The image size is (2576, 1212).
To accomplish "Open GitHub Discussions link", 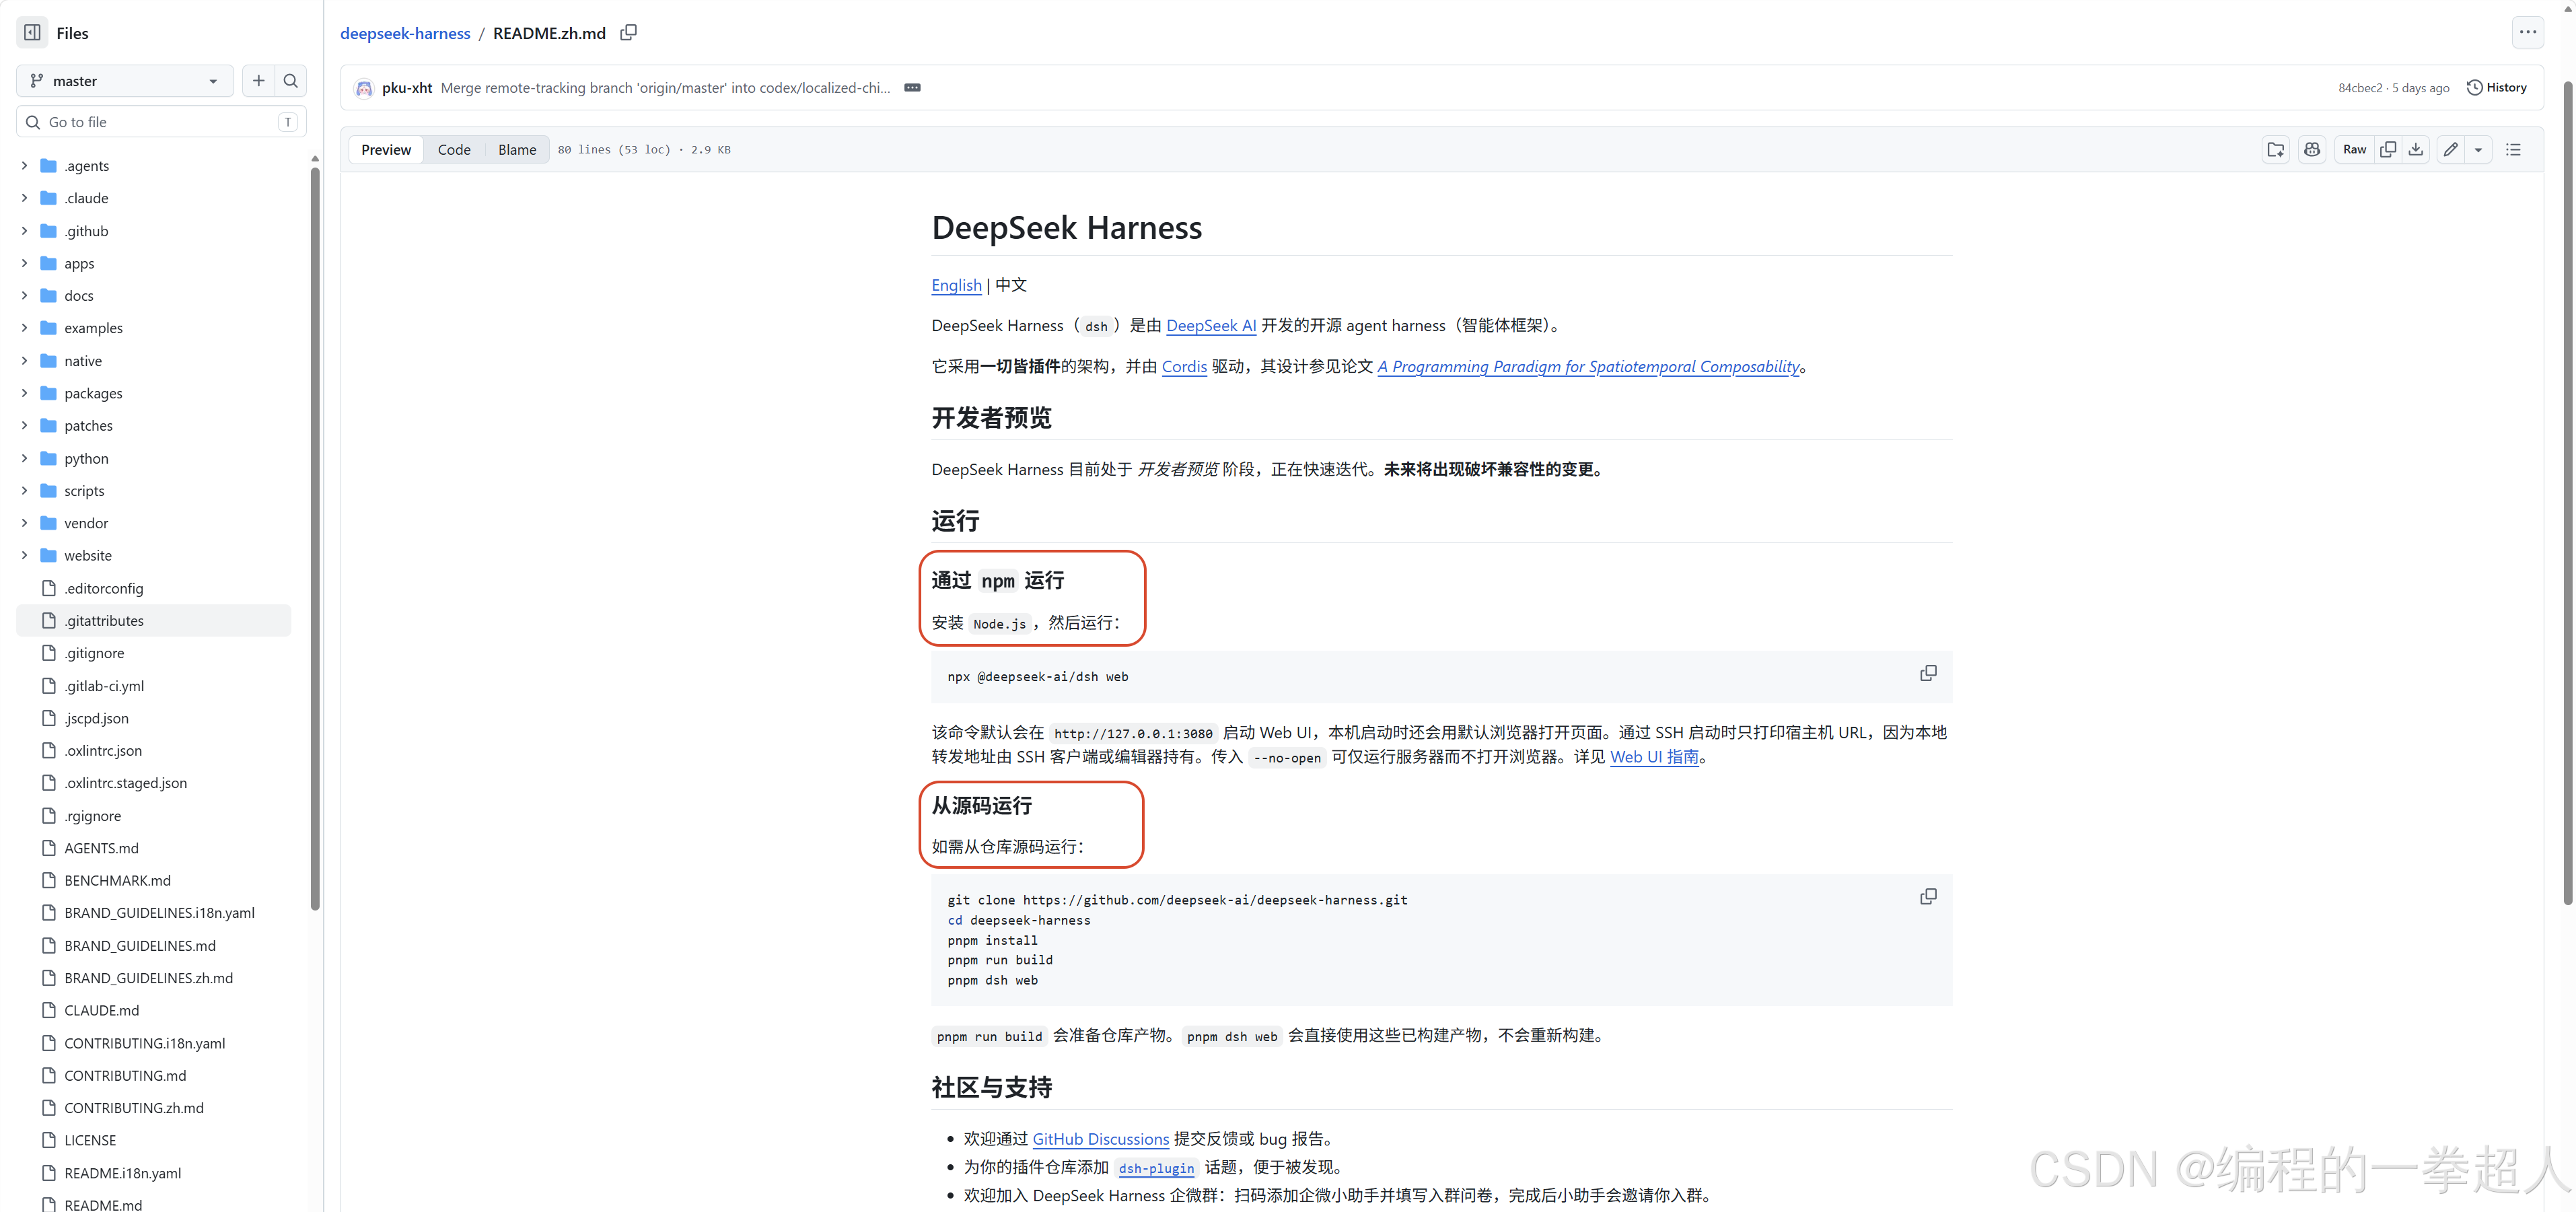I will pos(1100,1139).
